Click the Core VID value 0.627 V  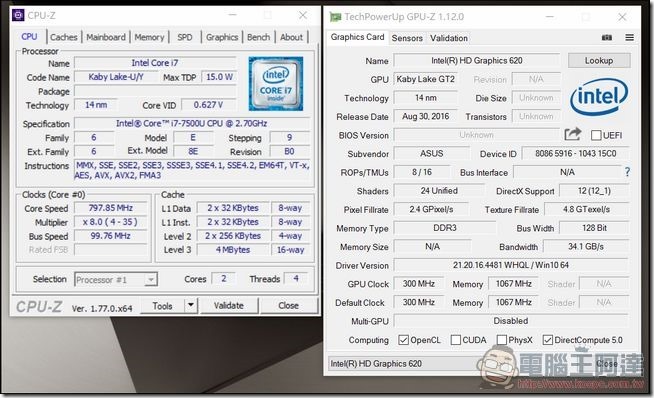[209, 105]
